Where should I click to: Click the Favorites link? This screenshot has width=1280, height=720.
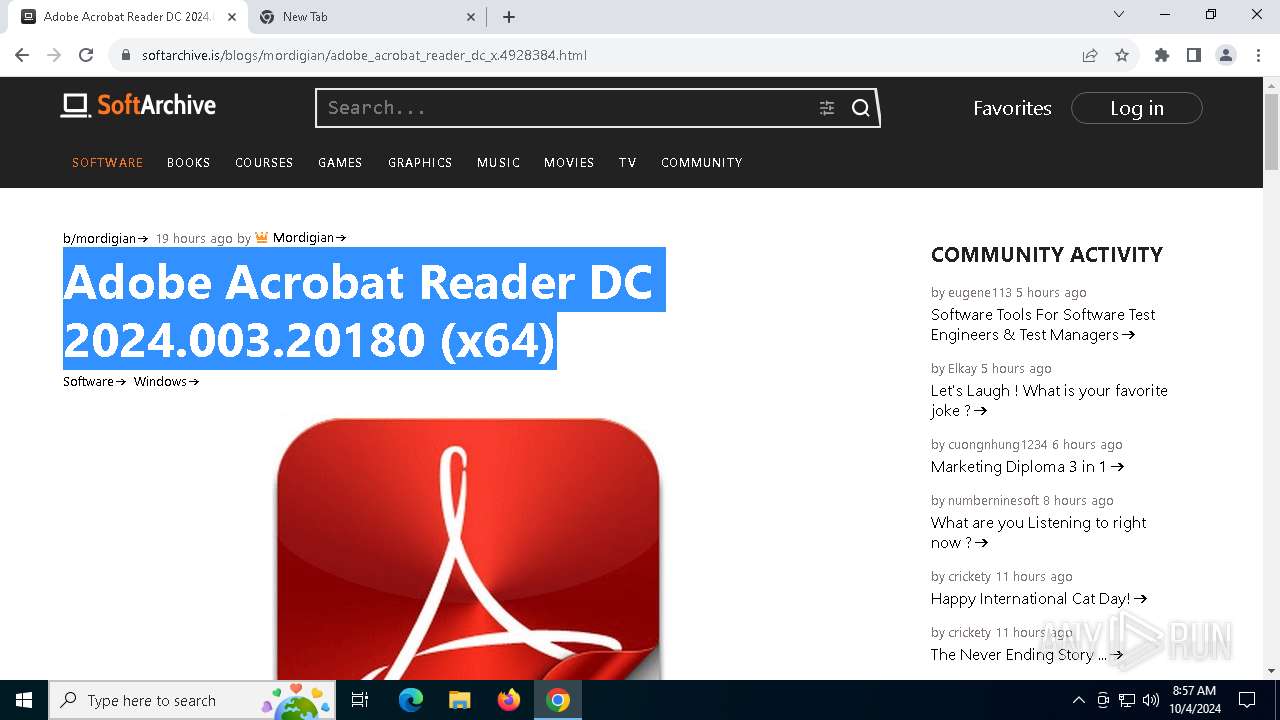click(x=1012, y=108)
